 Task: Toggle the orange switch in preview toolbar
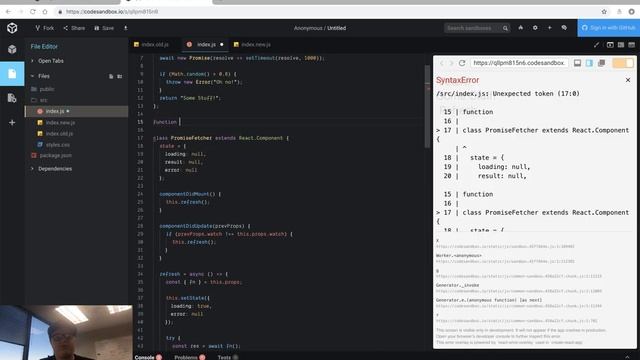pos(622,63)
